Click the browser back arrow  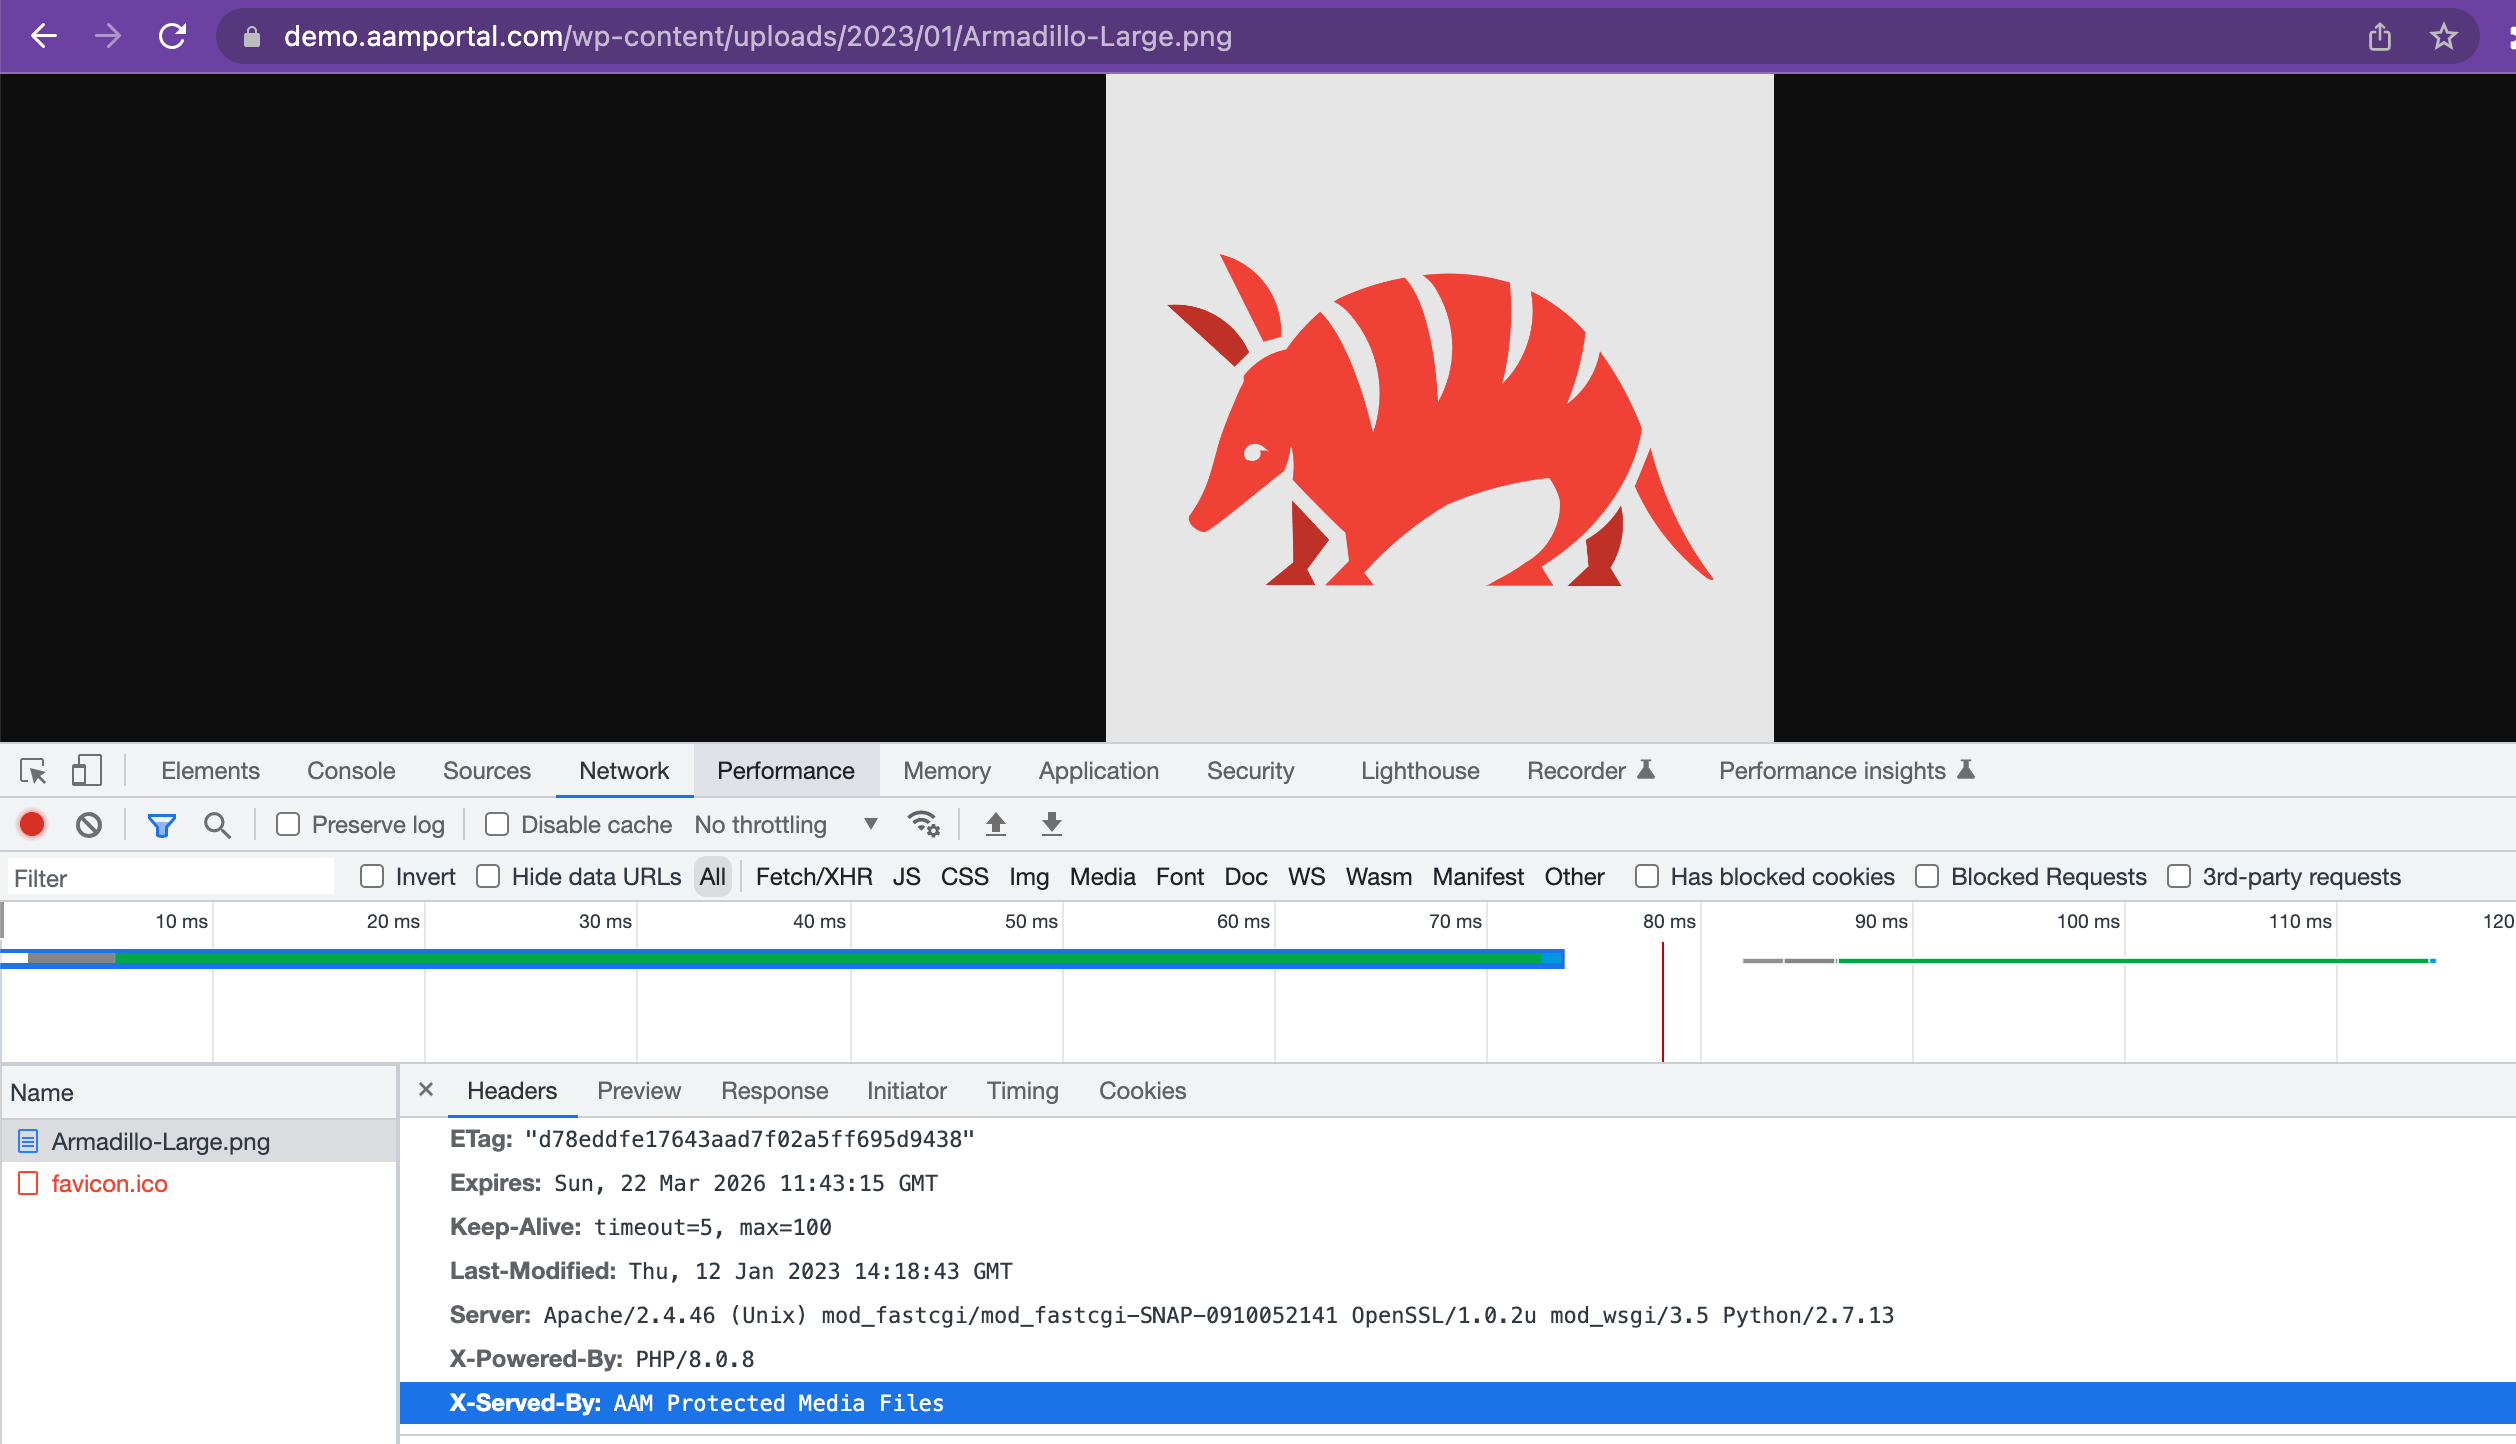pyautogui.click(x=44, y=37)
